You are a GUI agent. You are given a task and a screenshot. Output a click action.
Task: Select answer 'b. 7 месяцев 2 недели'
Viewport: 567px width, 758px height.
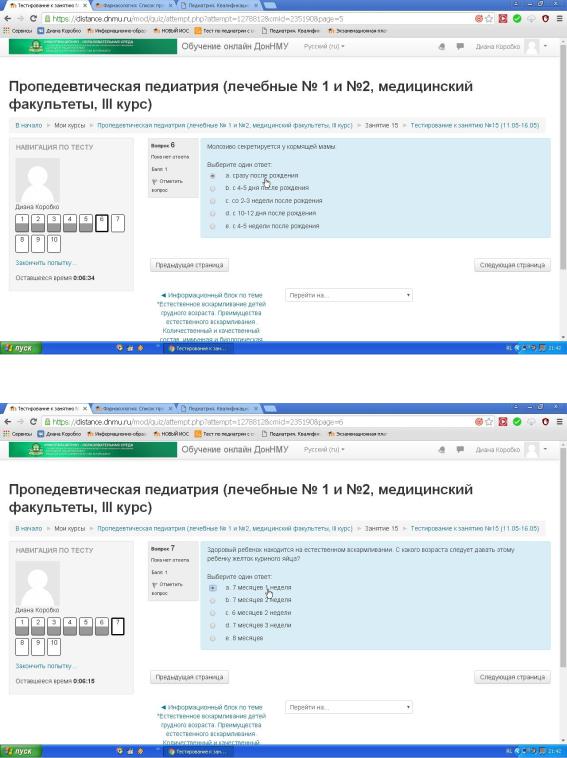[x=212, y=600]
